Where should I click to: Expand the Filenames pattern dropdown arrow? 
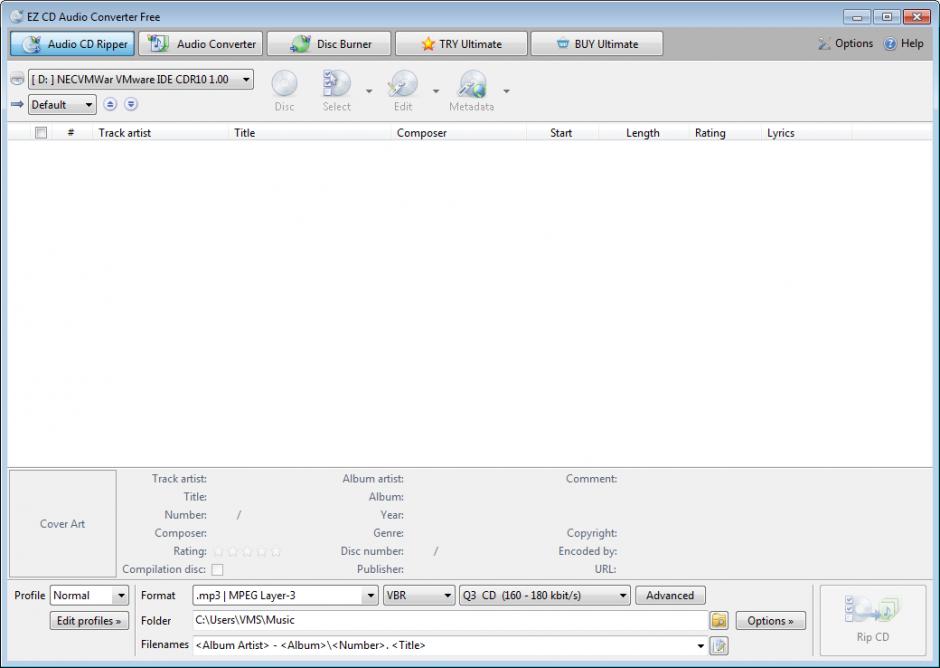pyautogui.click(x=700, y=646)
